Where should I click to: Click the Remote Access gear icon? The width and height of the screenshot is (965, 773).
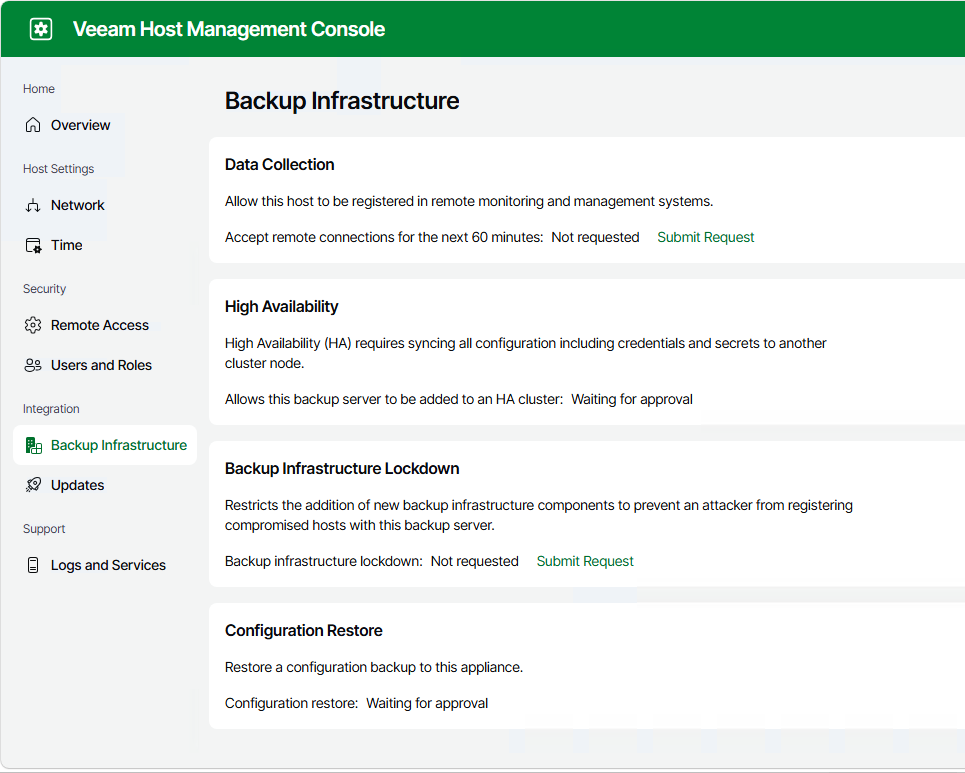[33, 325]
